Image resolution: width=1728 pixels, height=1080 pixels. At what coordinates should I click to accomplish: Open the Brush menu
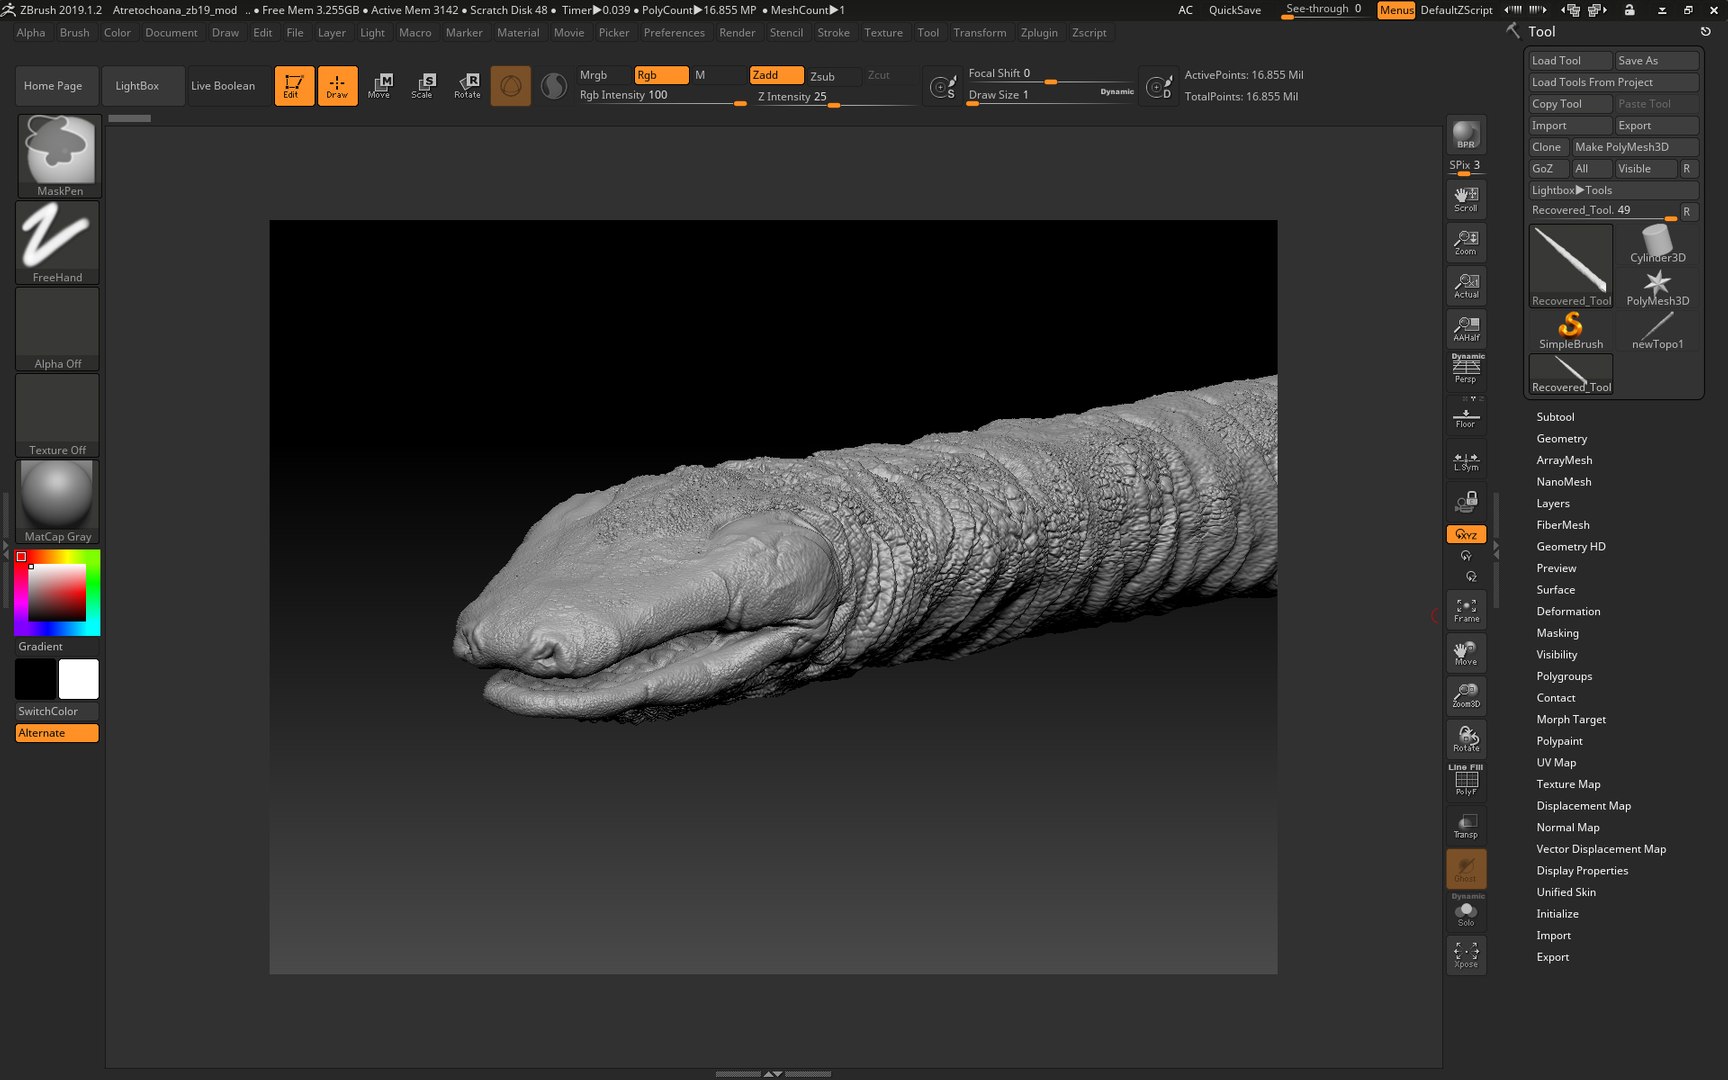coord(74,33)
